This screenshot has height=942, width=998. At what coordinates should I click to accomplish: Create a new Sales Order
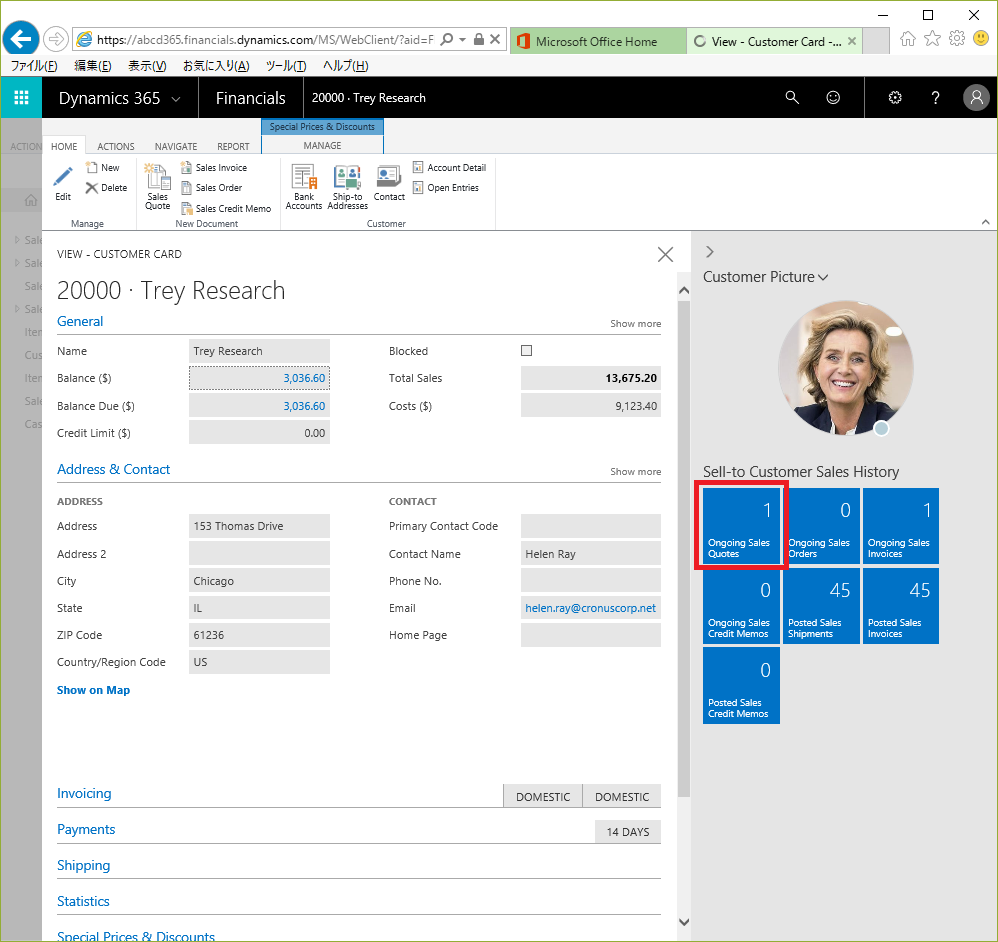pyautogui.click(x=211, y=188)
